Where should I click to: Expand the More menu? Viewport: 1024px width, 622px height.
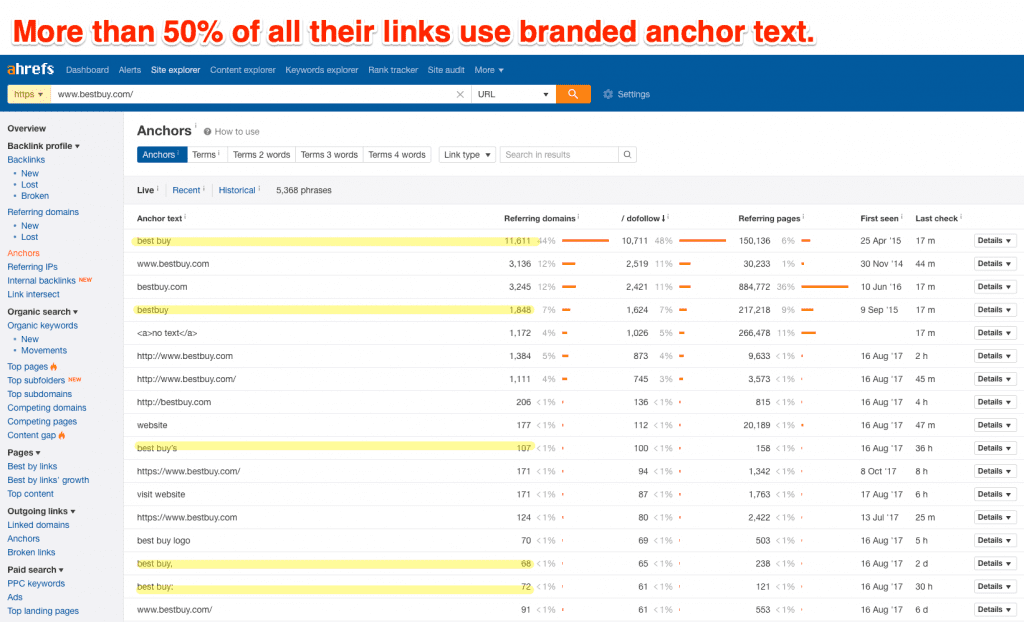(x=488, y=70)
